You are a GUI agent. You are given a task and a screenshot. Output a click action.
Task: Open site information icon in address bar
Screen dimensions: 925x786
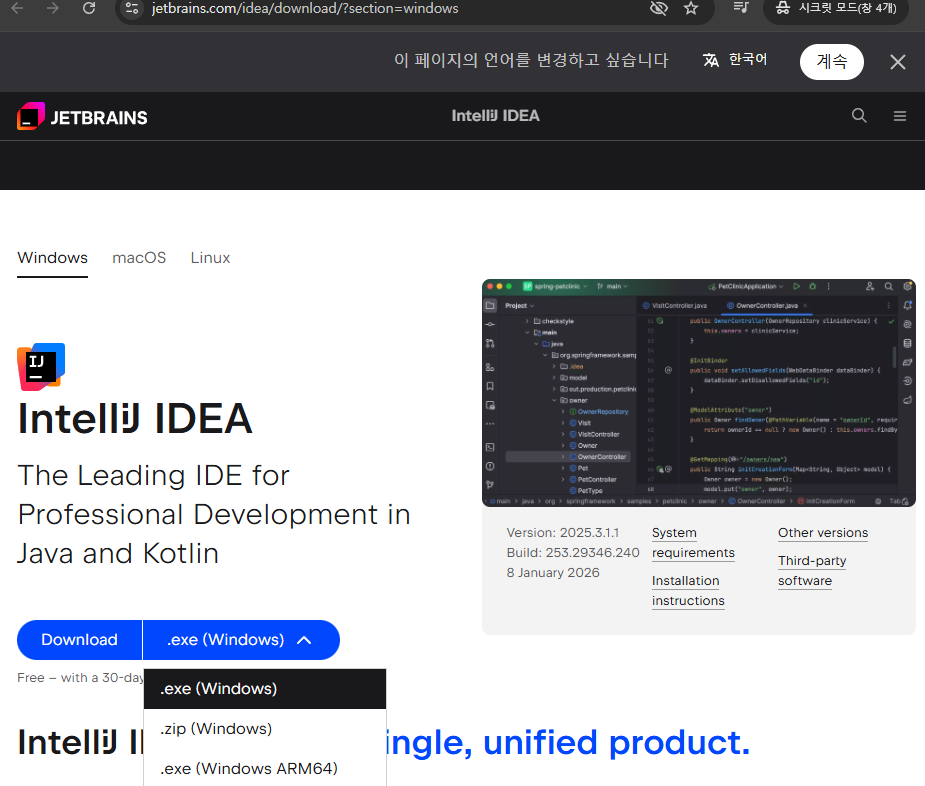(132, 8)
